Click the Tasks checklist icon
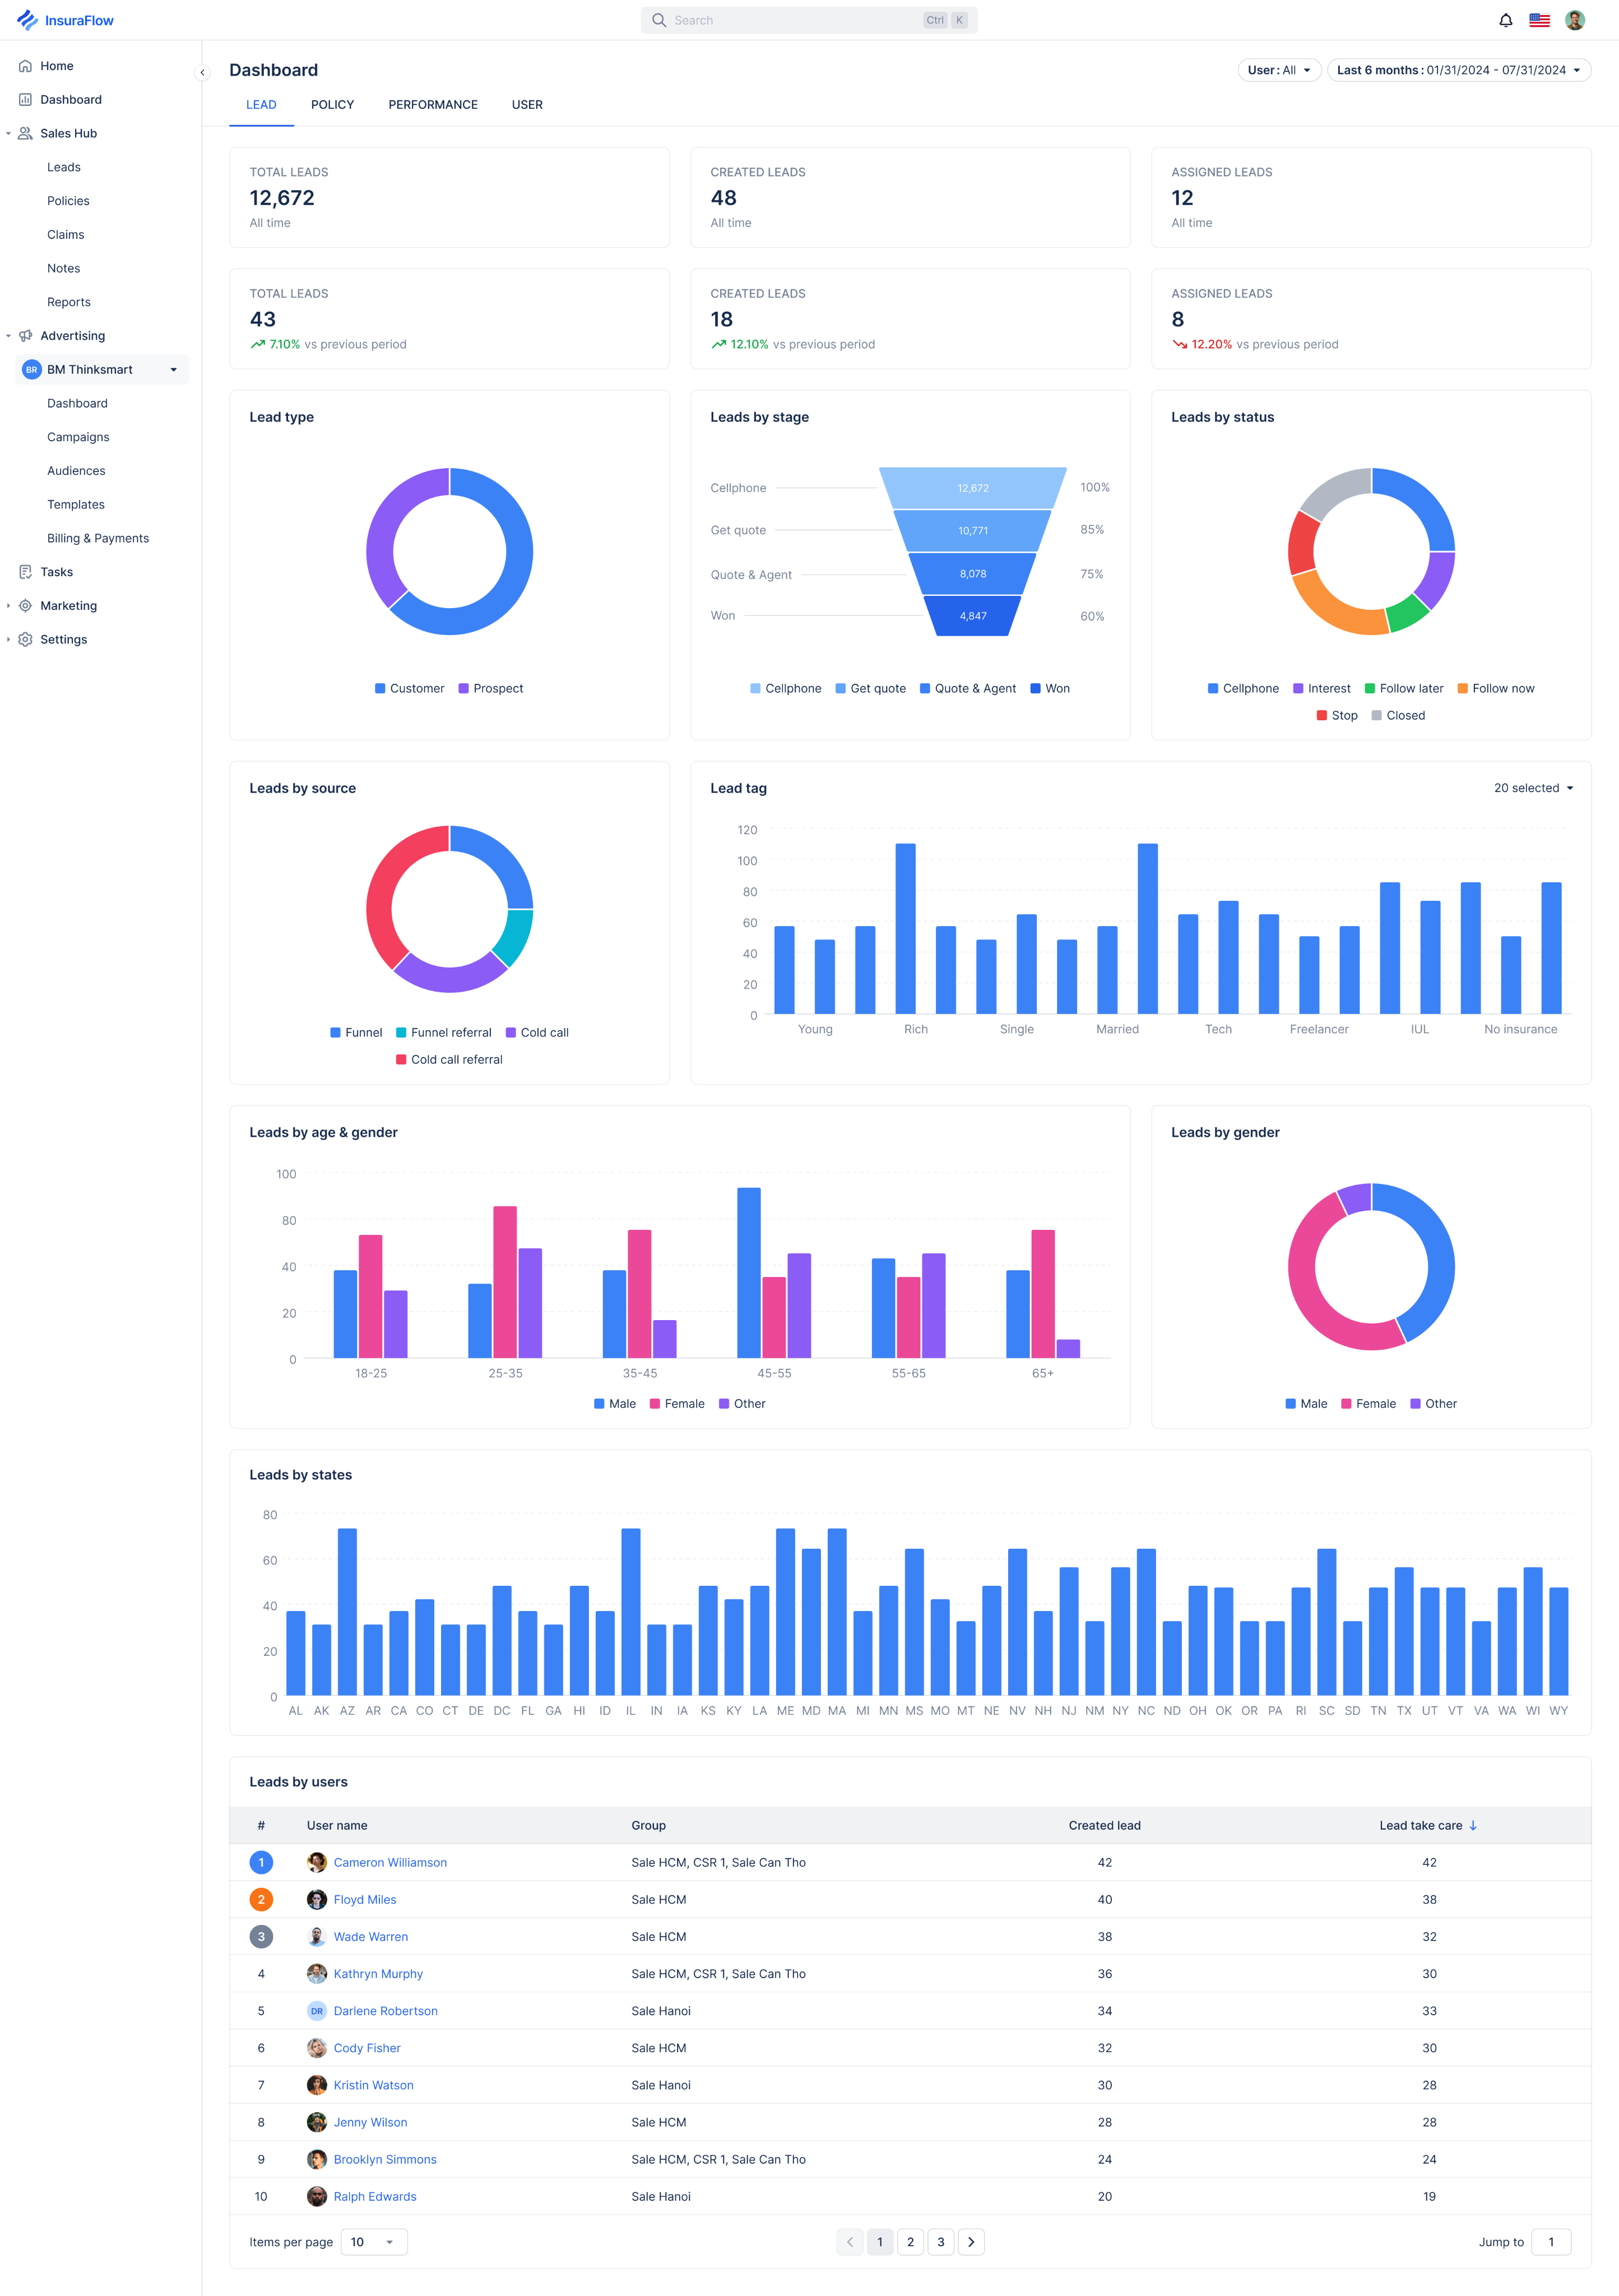1619x2296 pixels. click(x=26, y=572)
